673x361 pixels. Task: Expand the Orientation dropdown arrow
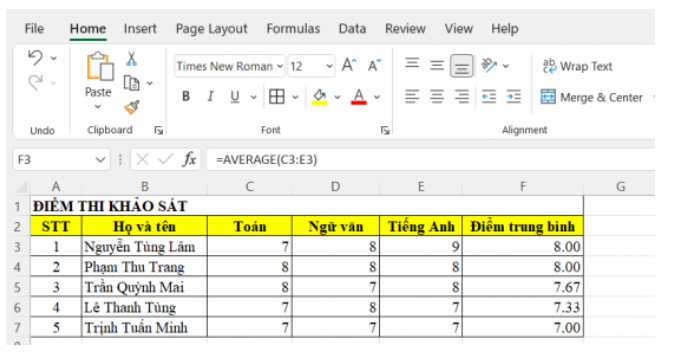pyautogui.click(x=506, y=66)
